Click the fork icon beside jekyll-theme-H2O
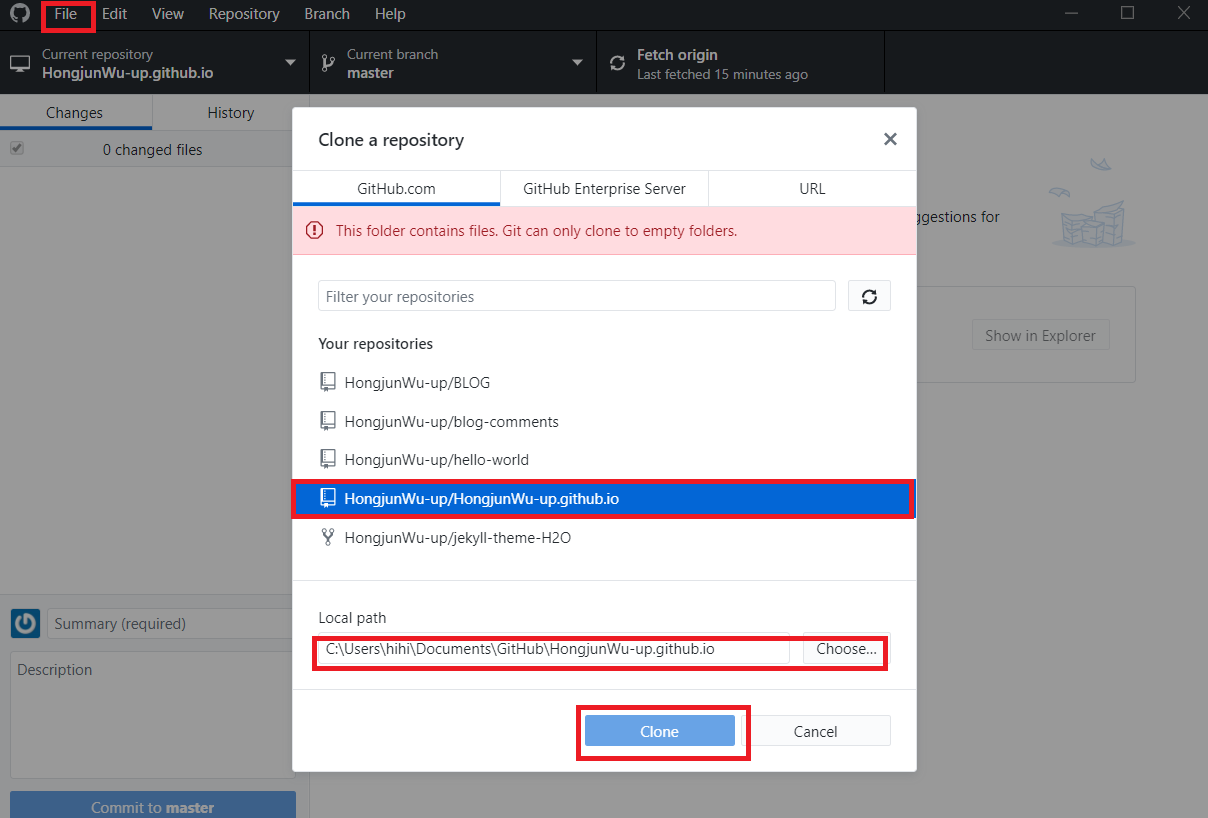The height and width of the screenshot is (818, 1208). pos(327,537)
